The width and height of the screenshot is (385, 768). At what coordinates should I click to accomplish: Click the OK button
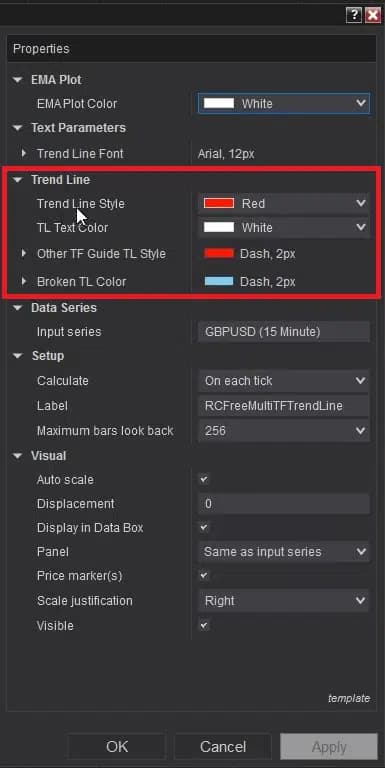(x=117, y=746)
